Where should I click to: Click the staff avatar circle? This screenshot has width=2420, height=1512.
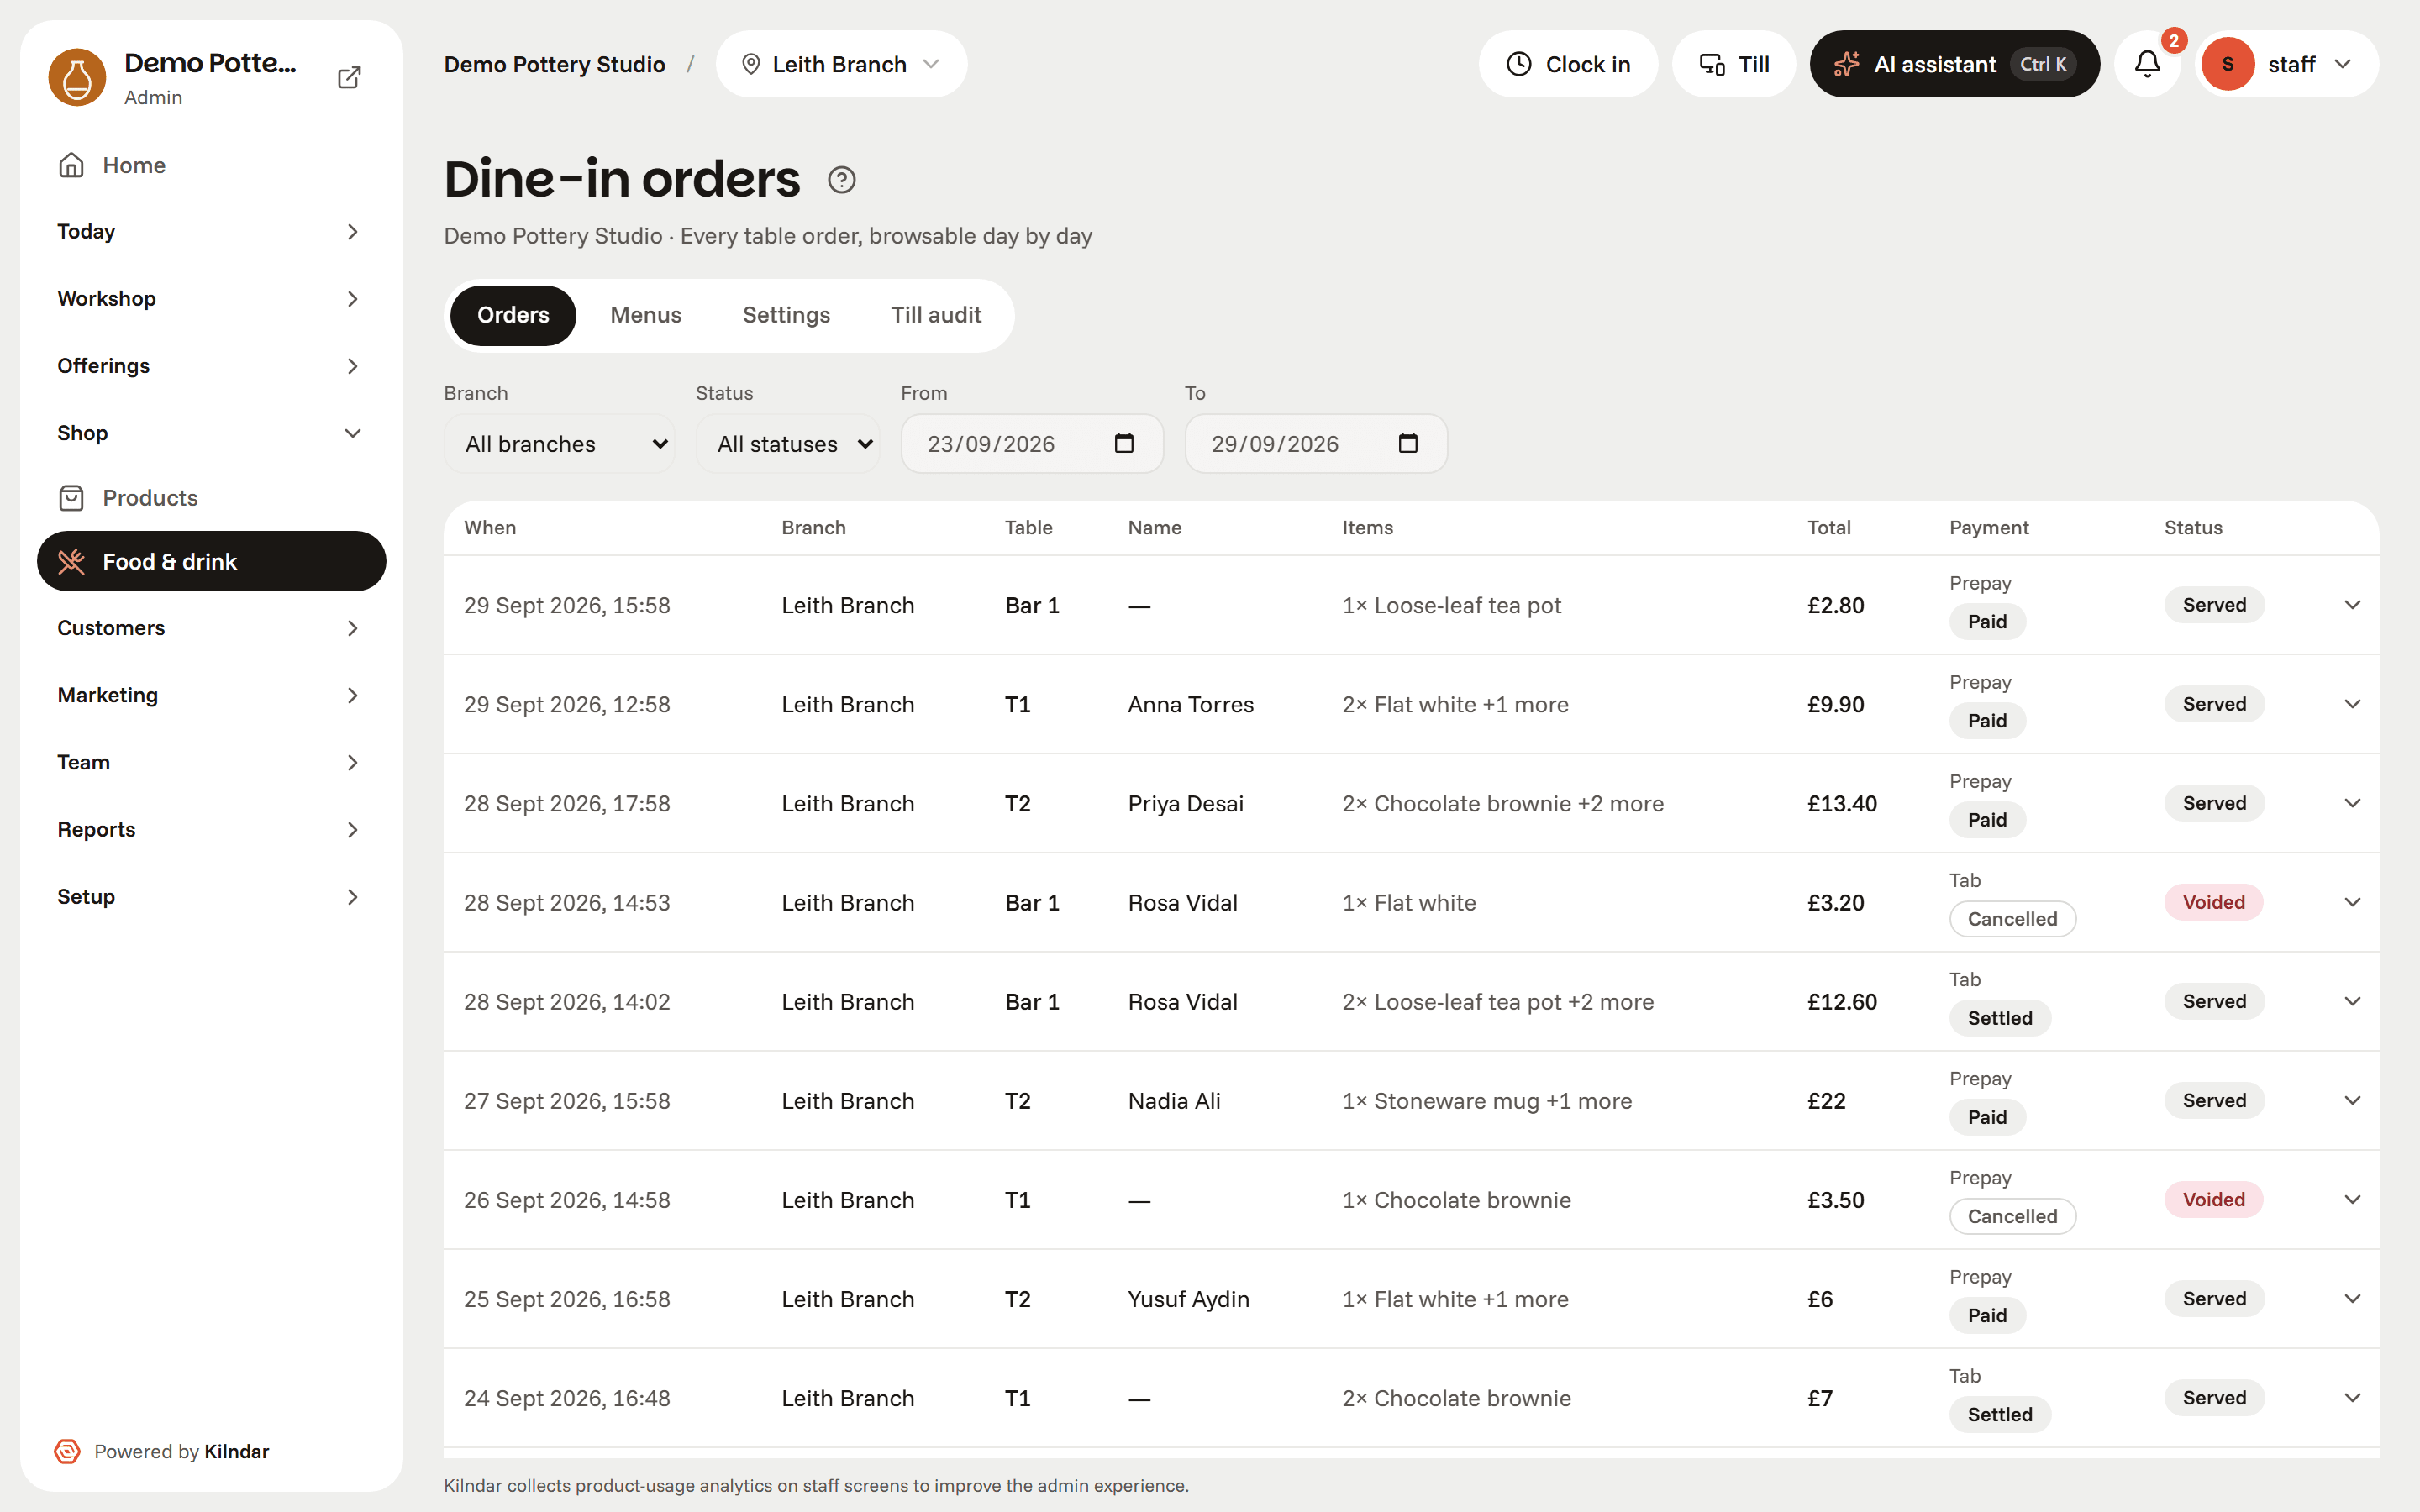(2228, 64)
